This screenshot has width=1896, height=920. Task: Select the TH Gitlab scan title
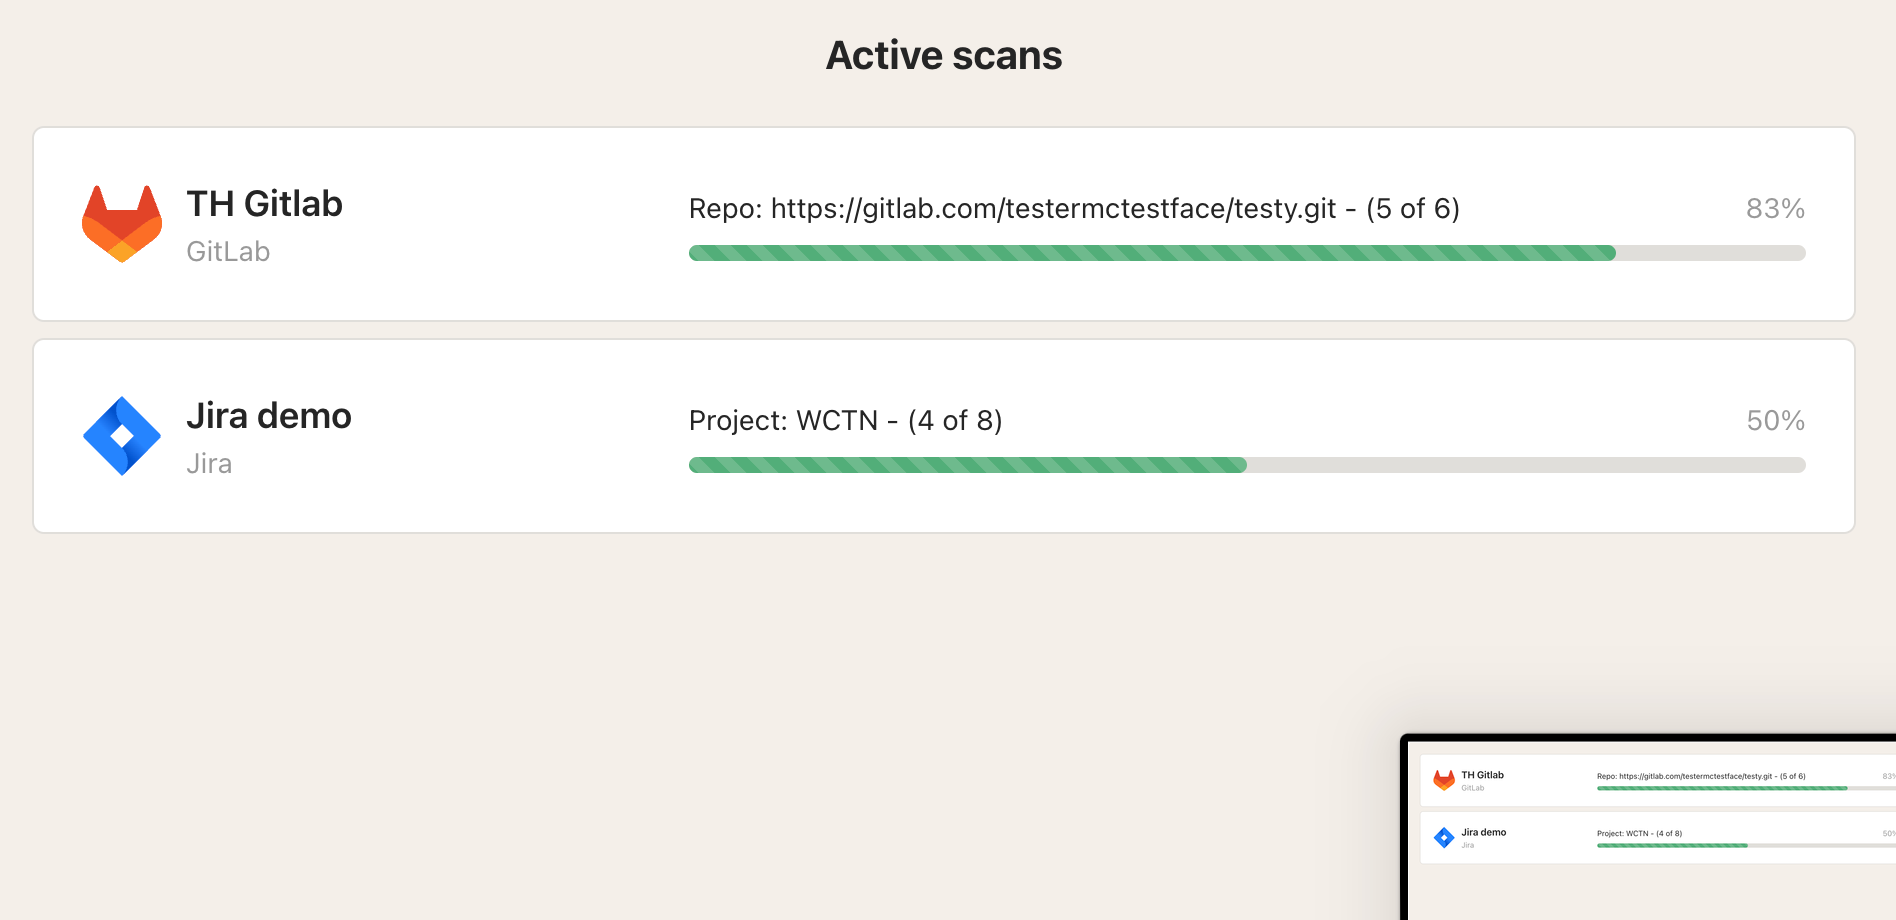pos(265,203)
